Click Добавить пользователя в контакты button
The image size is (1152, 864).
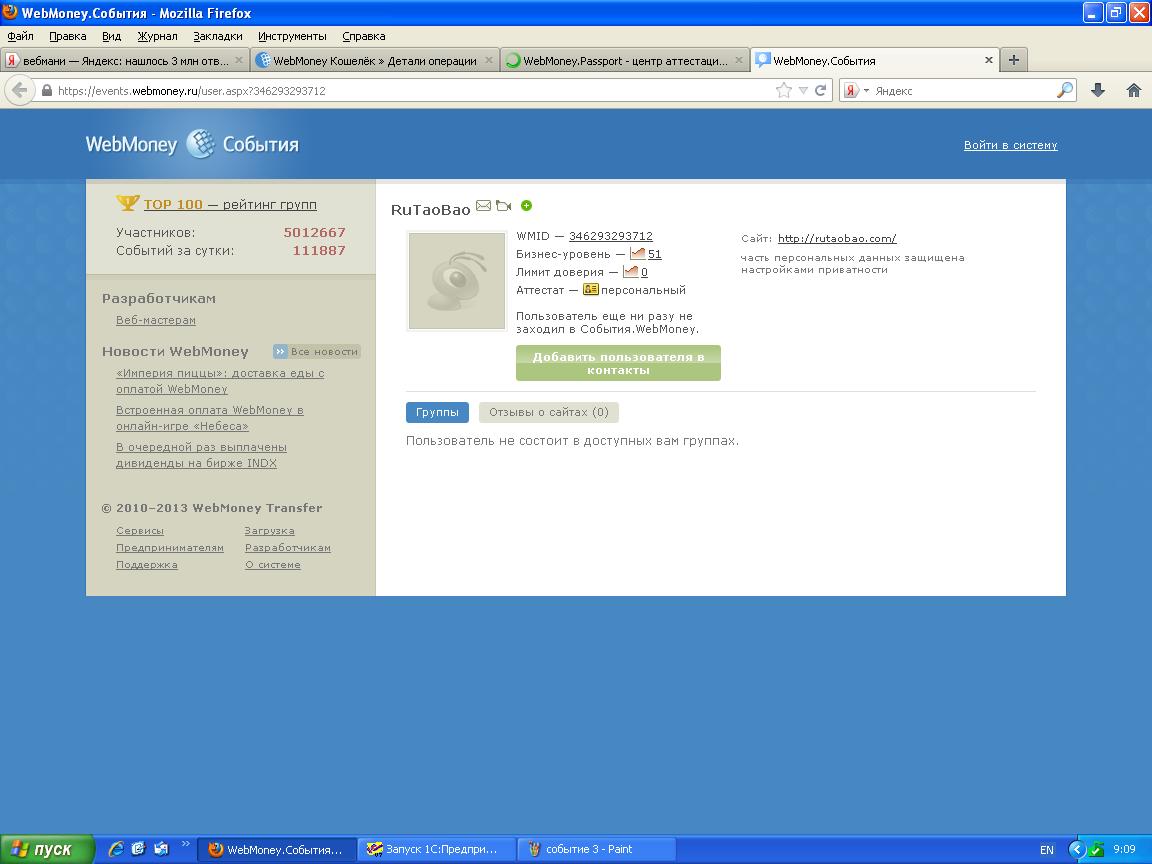(x=618, y=363)
